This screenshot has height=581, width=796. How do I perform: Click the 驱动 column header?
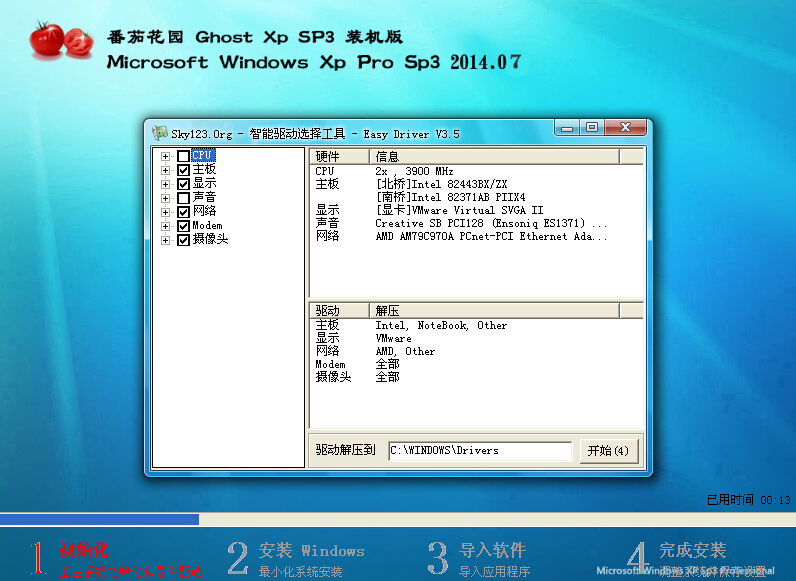pyautogui.click(x=339, y=310)
